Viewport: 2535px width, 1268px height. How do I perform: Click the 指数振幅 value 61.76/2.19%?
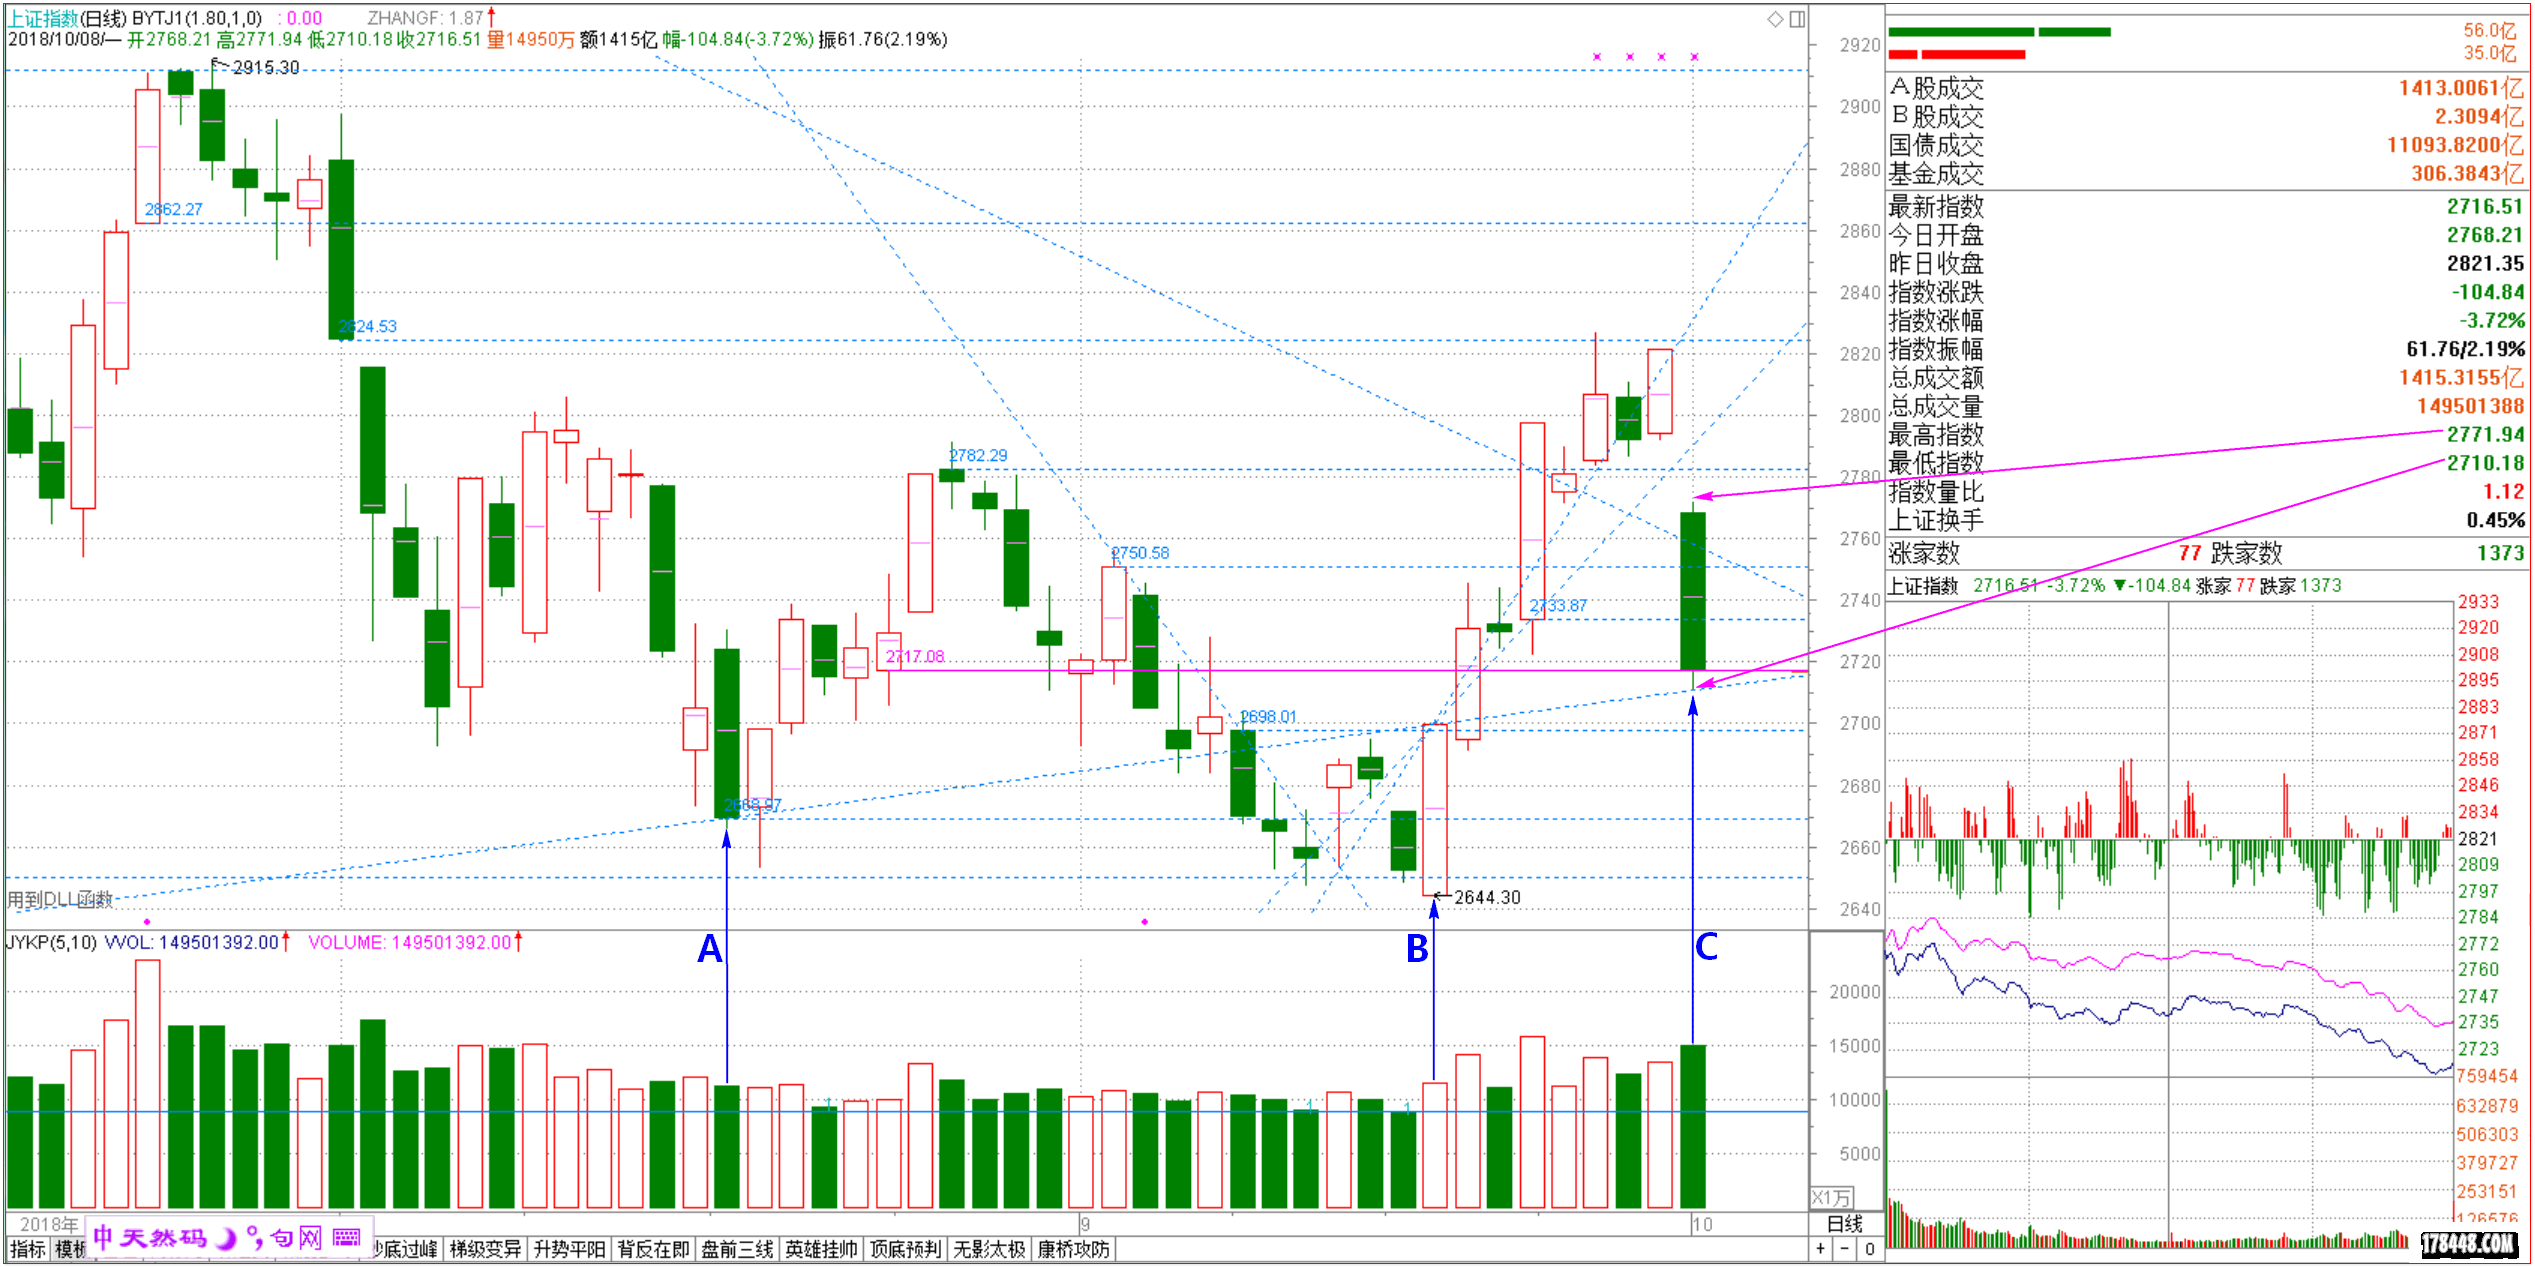(x=2465, y=349)
